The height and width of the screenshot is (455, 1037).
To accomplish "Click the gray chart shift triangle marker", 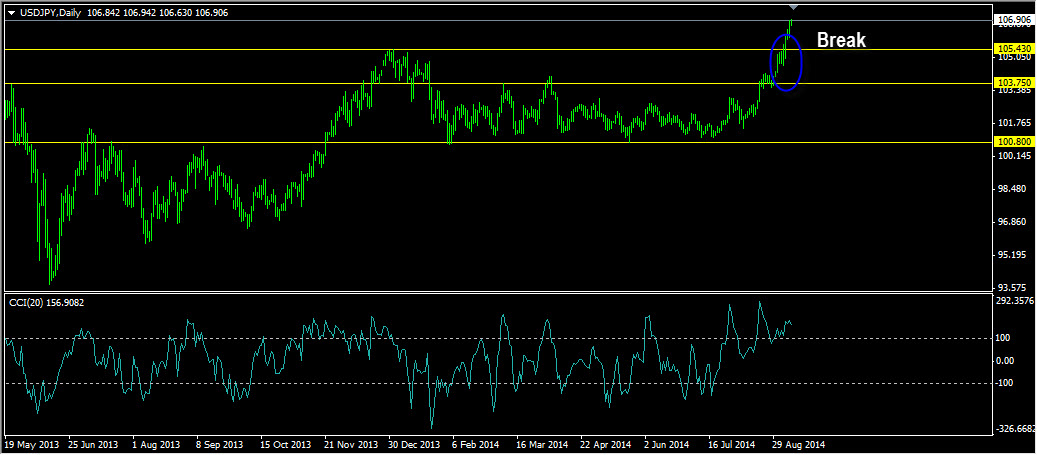I will (794, 7).
